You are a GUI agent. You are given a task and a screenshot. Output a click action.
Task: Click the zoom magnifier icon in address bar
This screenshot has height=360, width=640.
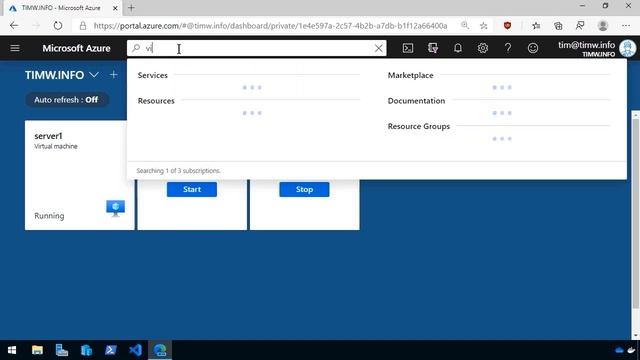(x=464, y=26)
